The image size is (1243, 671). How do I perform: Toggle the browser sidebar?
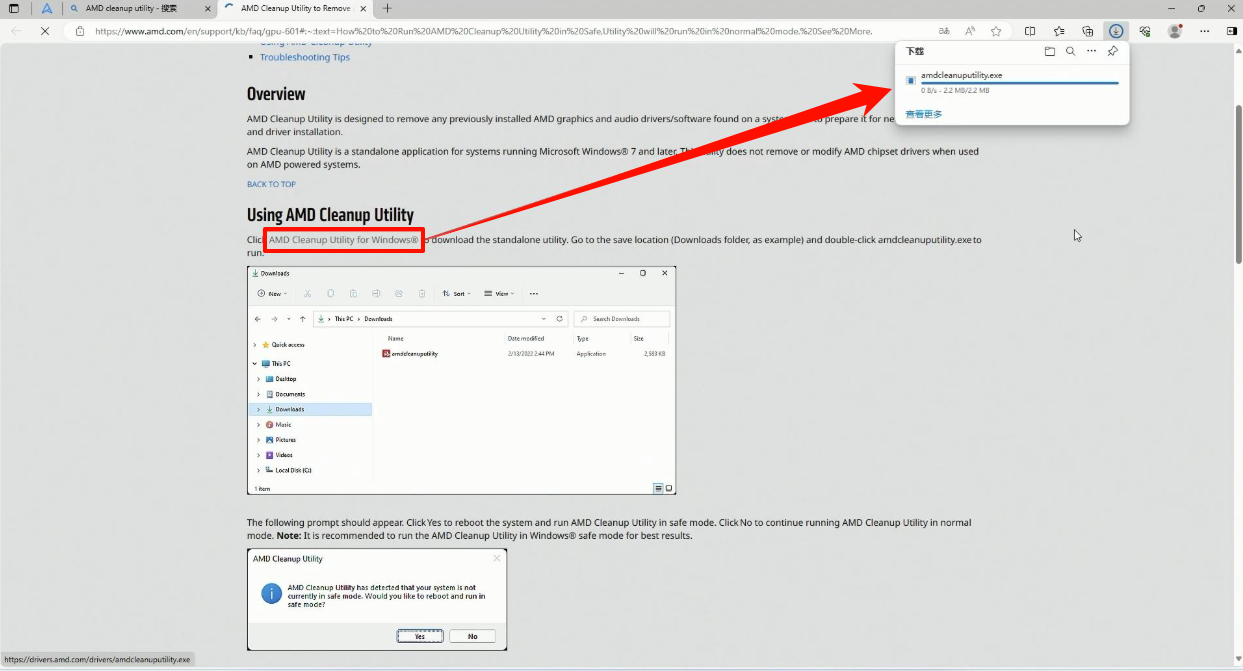pyautogui.click(x=1231, y=31)
